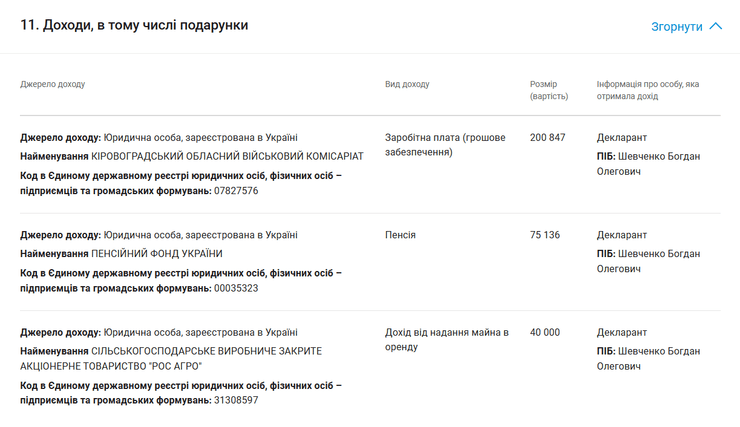Screen dimensions: 740x427
Task: Click the section heading "11. Доходи, в тому числі подарунки"
Action: tap(134, 25)
